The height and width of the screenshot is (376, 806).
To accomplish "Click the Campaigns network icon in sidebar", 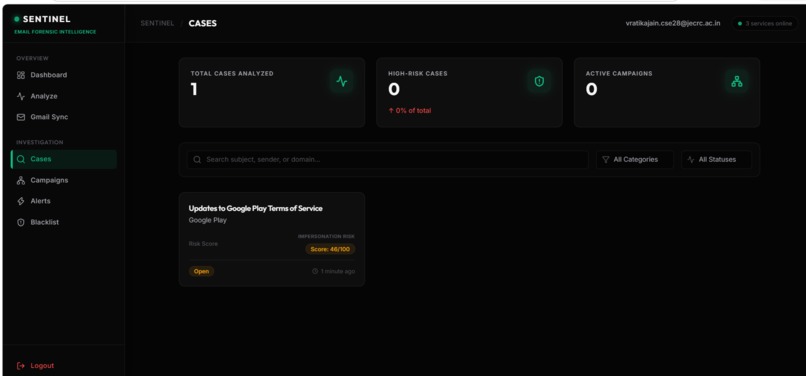I will (21, 181).
